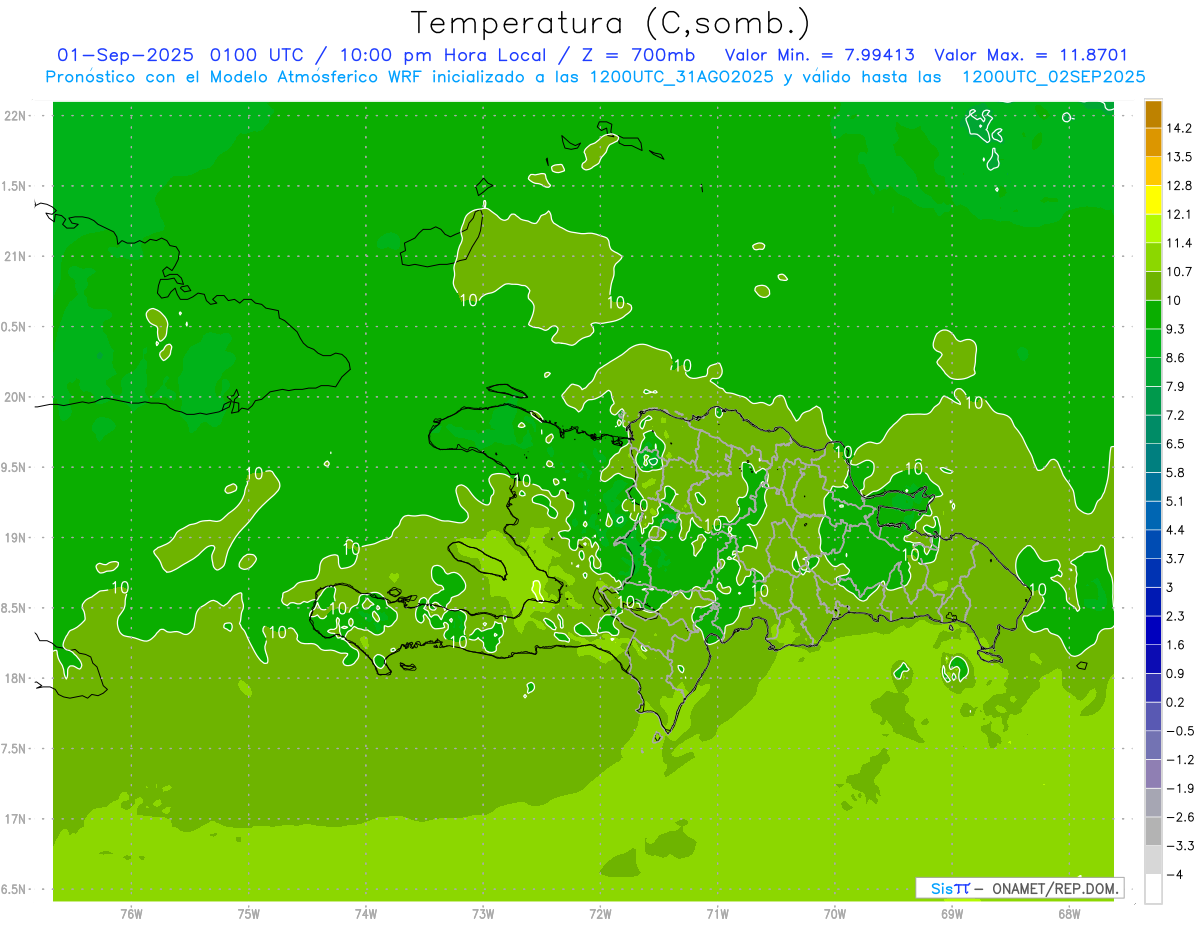Viewport: 1200px width, 927px height.
Task: Select the gray swatch above -3.3
Action: click(1153, 831)
